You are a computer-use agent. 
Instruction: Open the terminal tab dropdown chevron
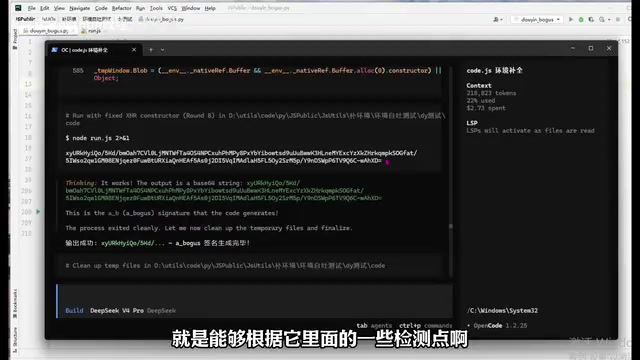coord(162,50)
